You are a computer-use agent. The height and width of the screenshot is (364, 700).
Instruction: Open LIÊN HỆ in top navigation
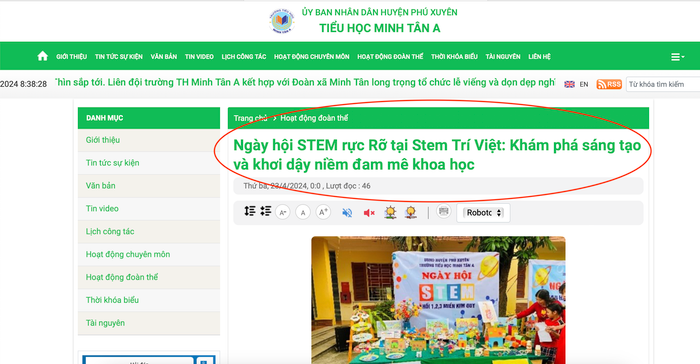point(539,57)
